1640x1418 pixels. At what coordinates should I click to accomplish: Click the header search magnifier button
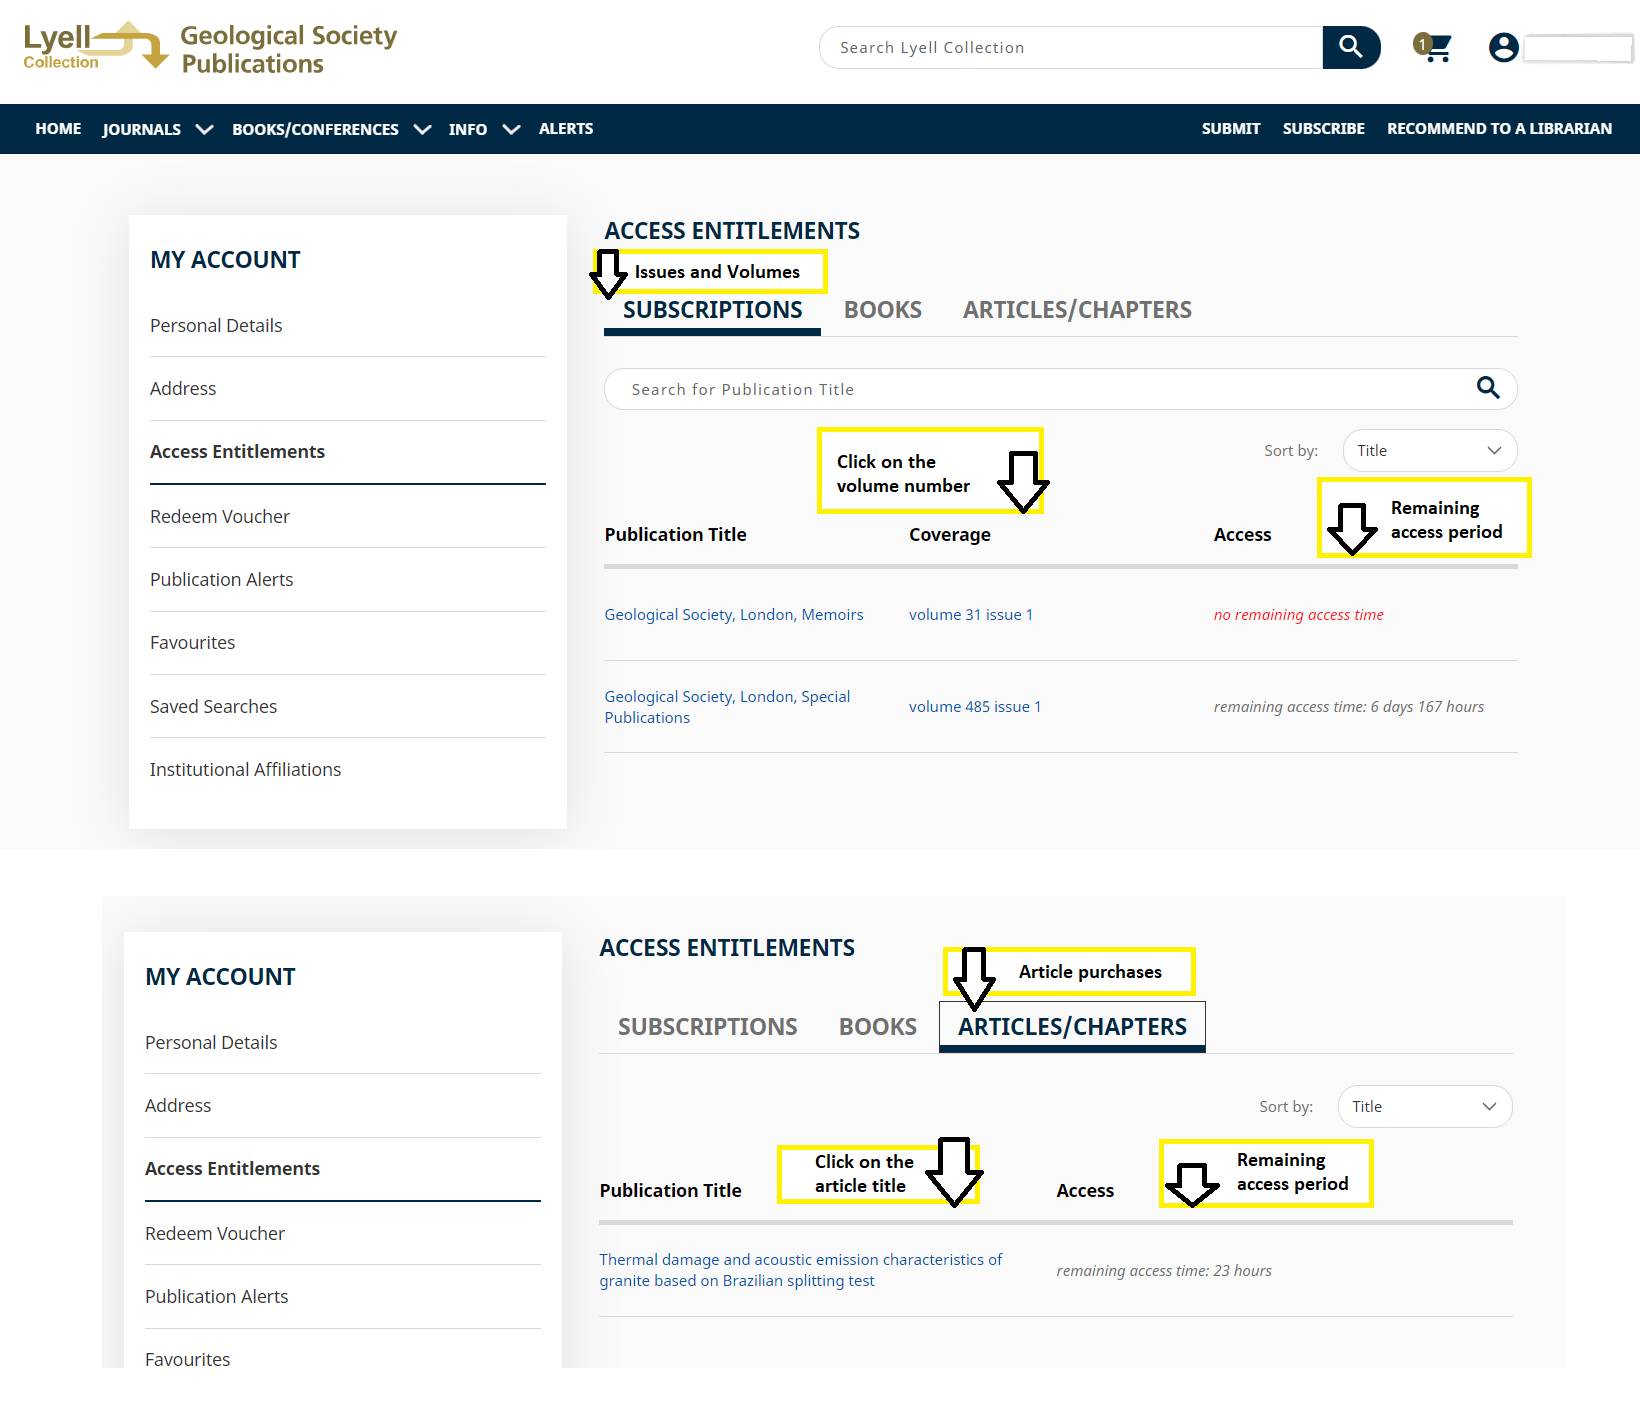pyautogui.click(x=1350, y=47)
